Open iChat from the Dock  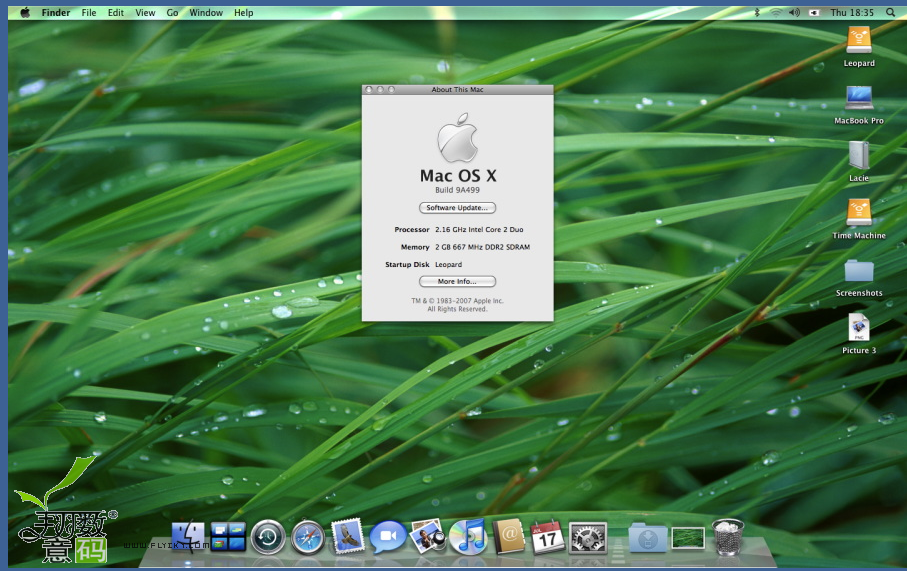[x=387, y=538]
